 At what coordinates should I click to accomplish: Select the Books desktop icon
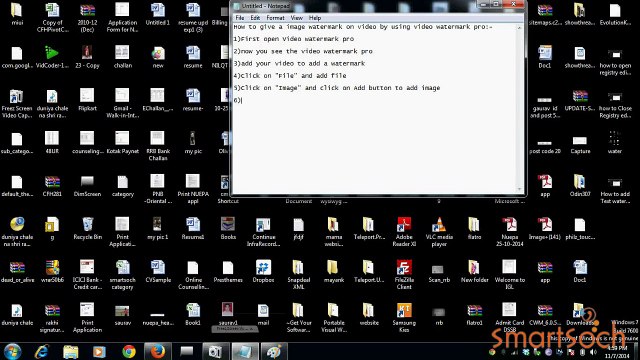[228, 229]
